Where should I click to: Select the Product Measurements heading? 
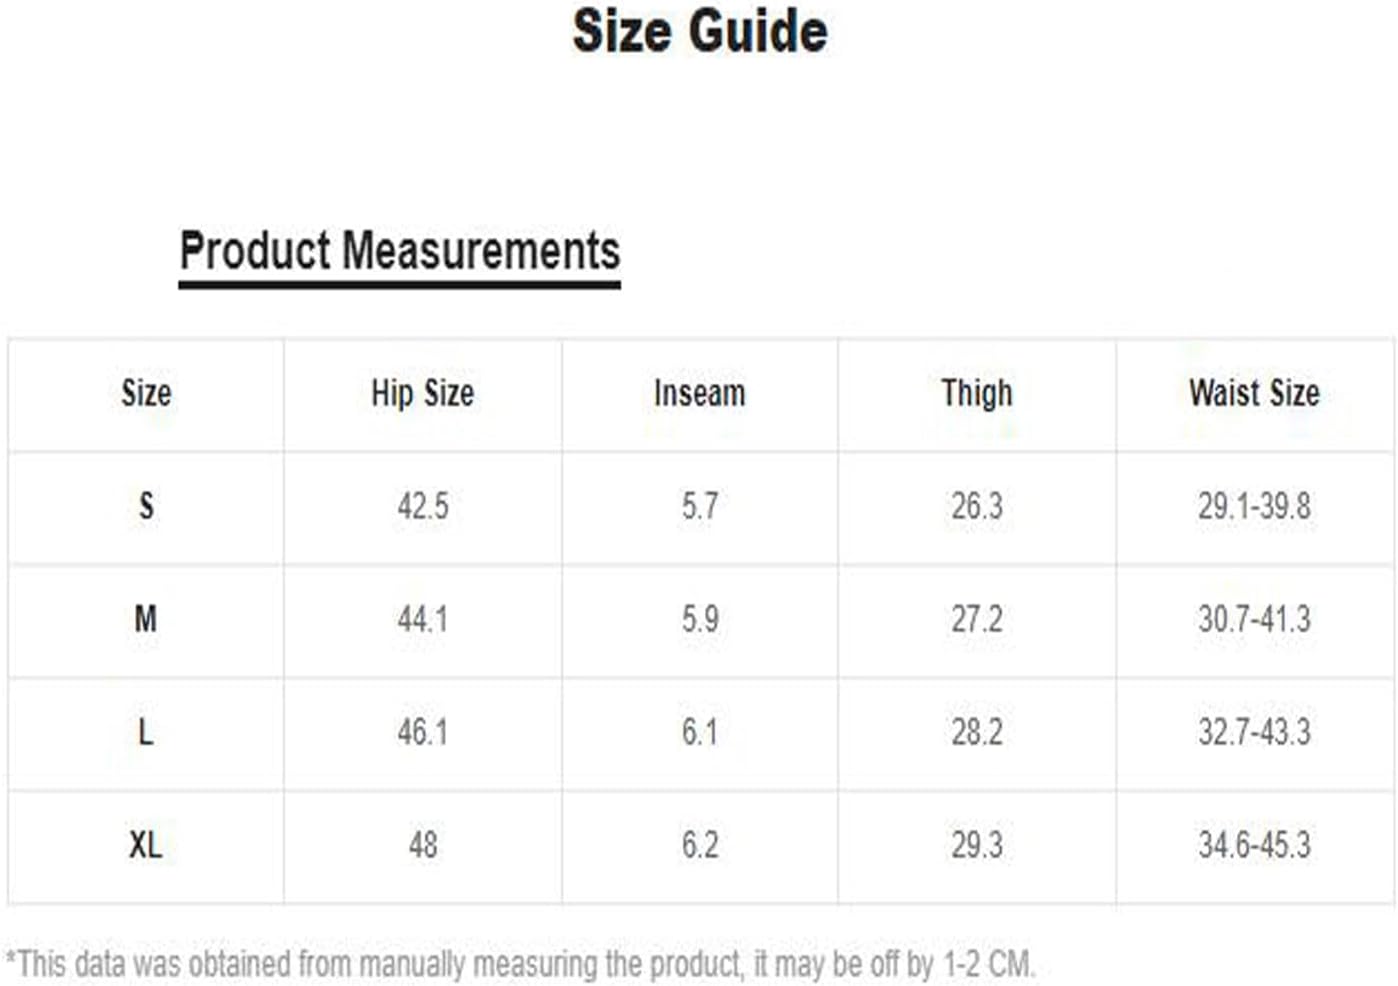click(400, 251)
